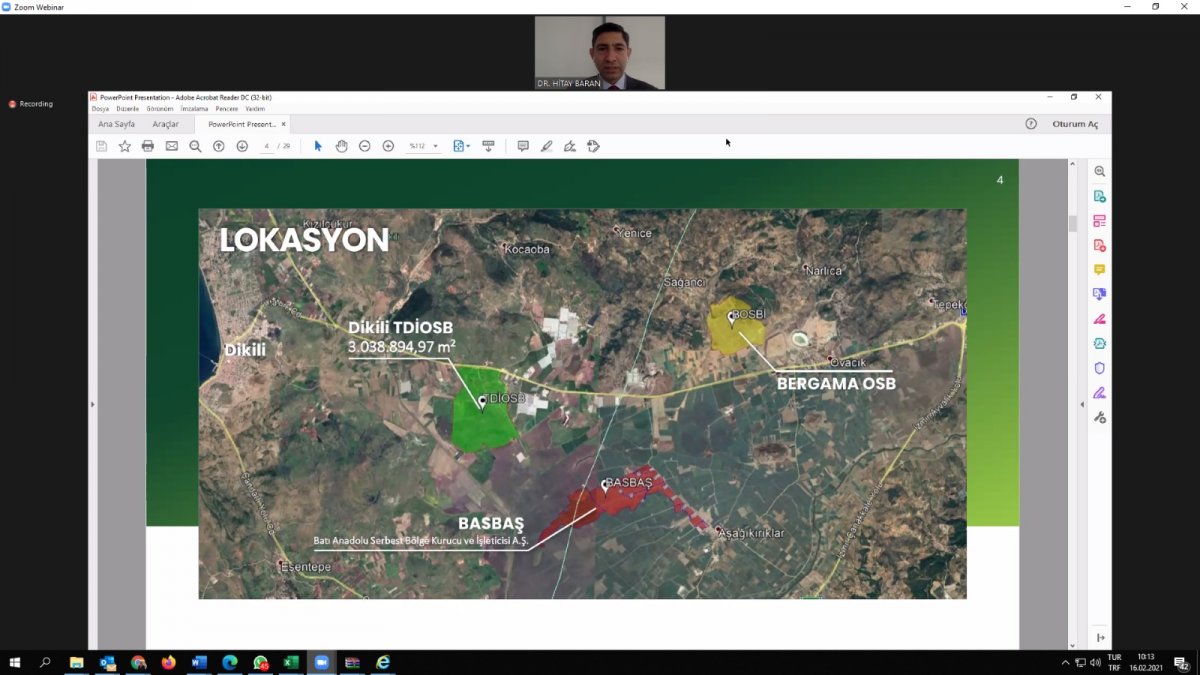Select the PowerPoint Present... document tab
Viewport: 1200px width, 675px height.
coord(241,124)
